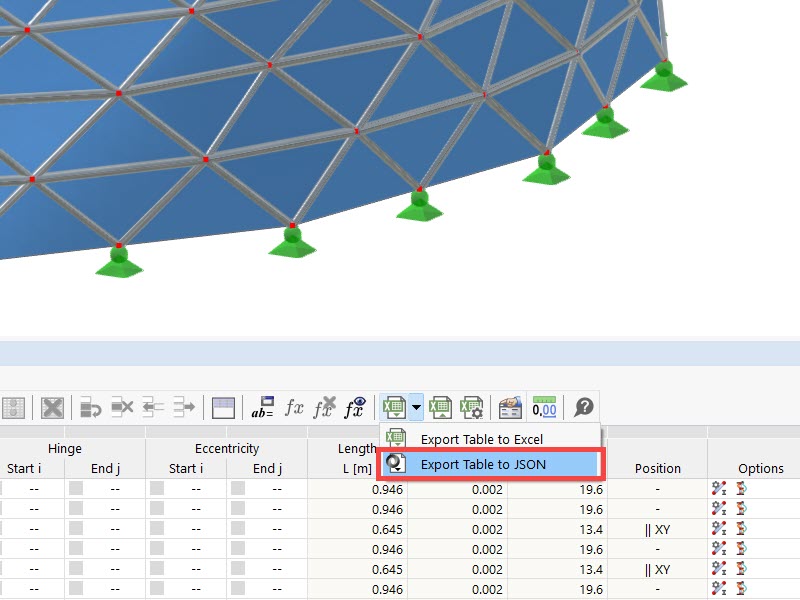Click the Import Table from Excel icon
Image resolution: width=800 pixels, height=600 pixels.
click(x=440, y=406)
